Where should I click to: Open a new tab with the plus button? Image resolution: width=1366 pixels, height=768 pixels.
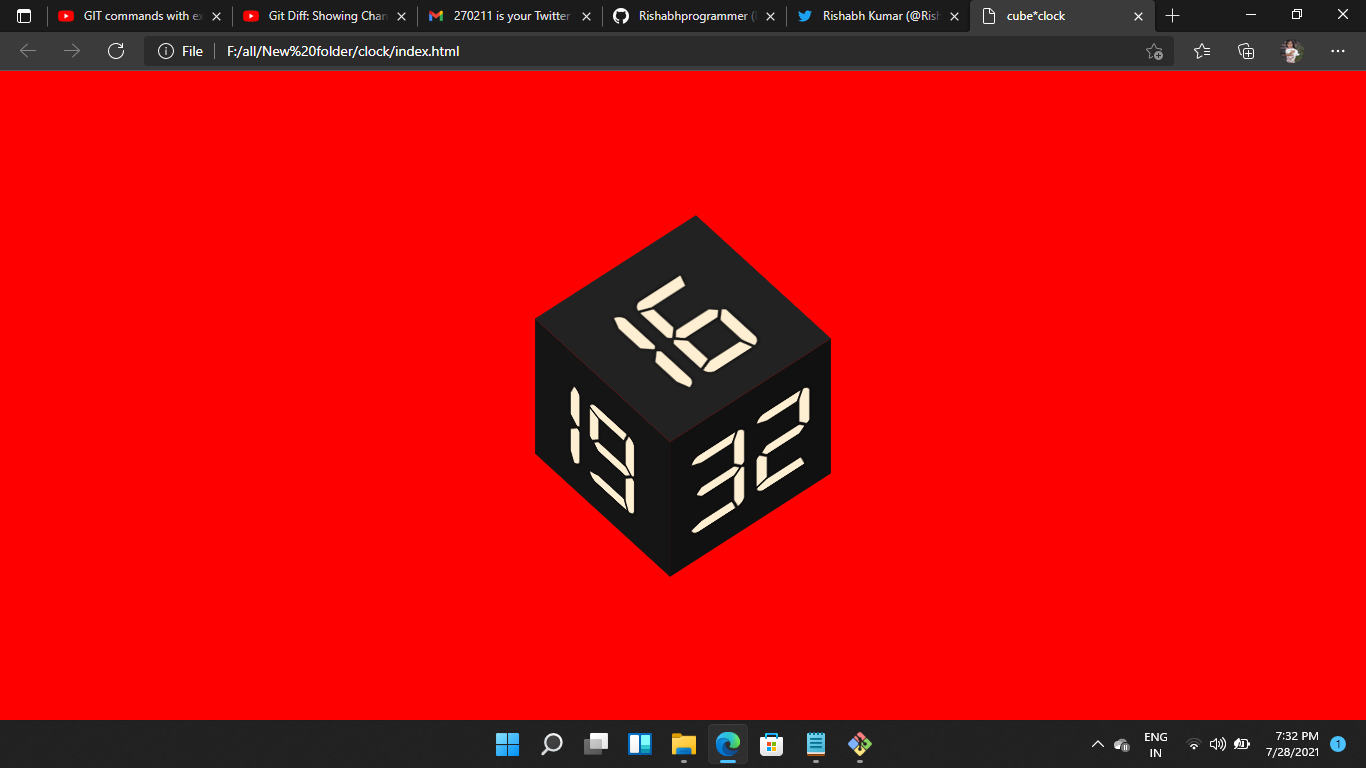(x=1172, y=16)
